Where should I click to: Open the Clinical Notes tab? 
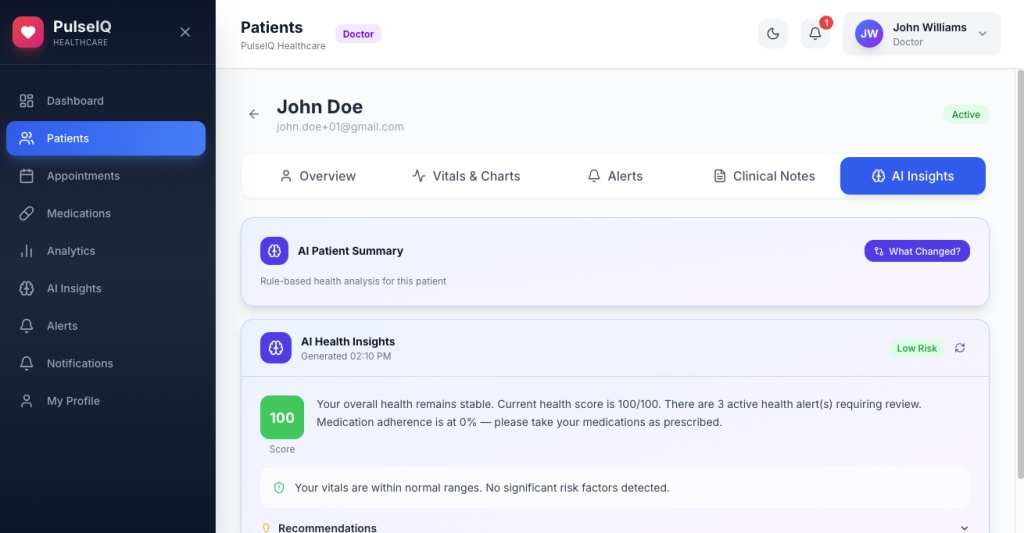(x=764, y=176)
